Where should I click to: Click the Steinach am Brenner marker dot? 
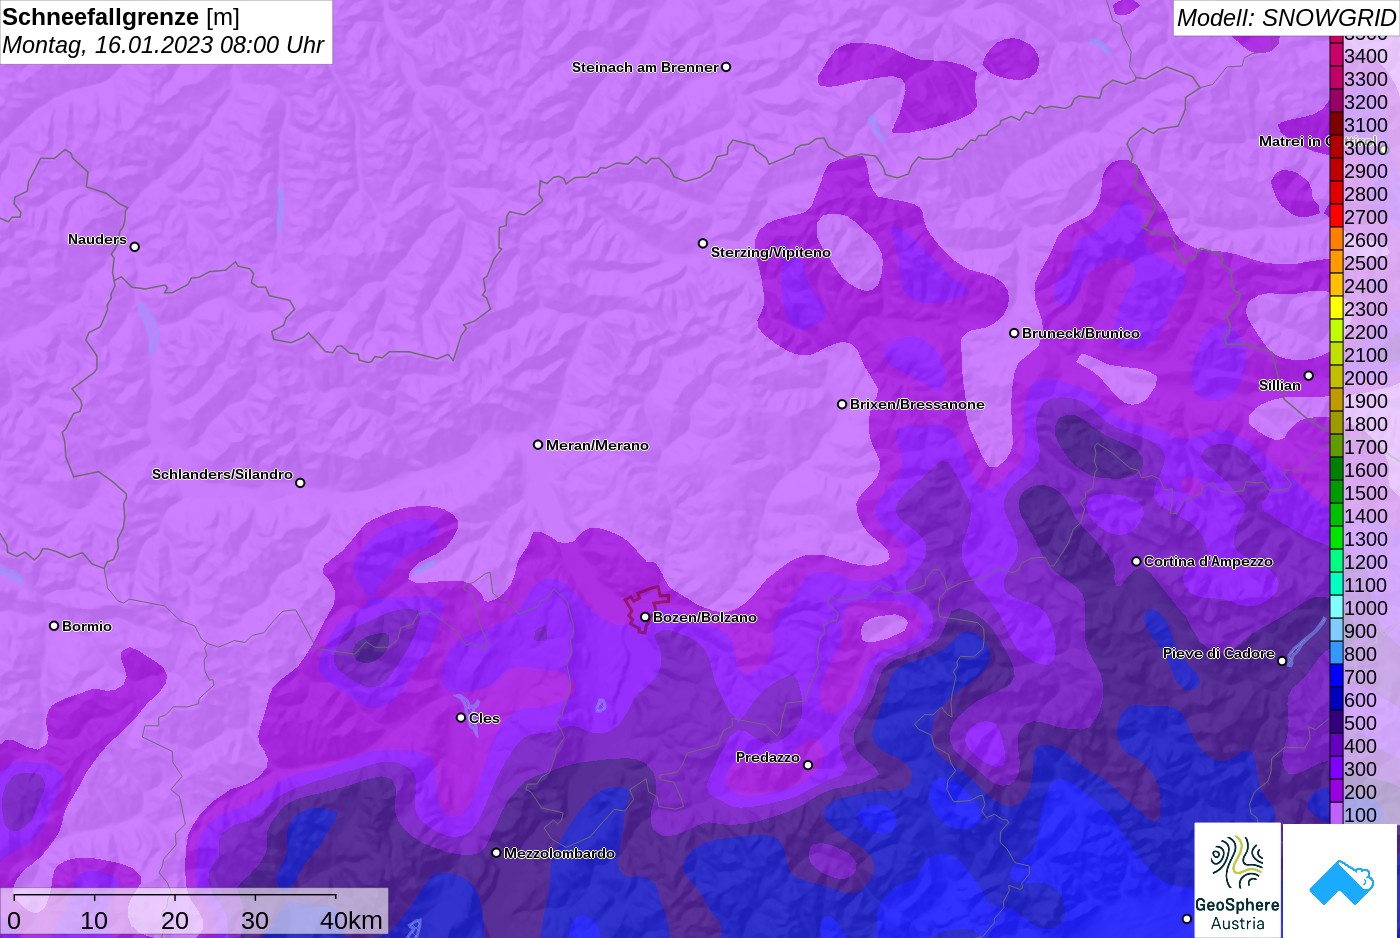[x=726, y=67]
